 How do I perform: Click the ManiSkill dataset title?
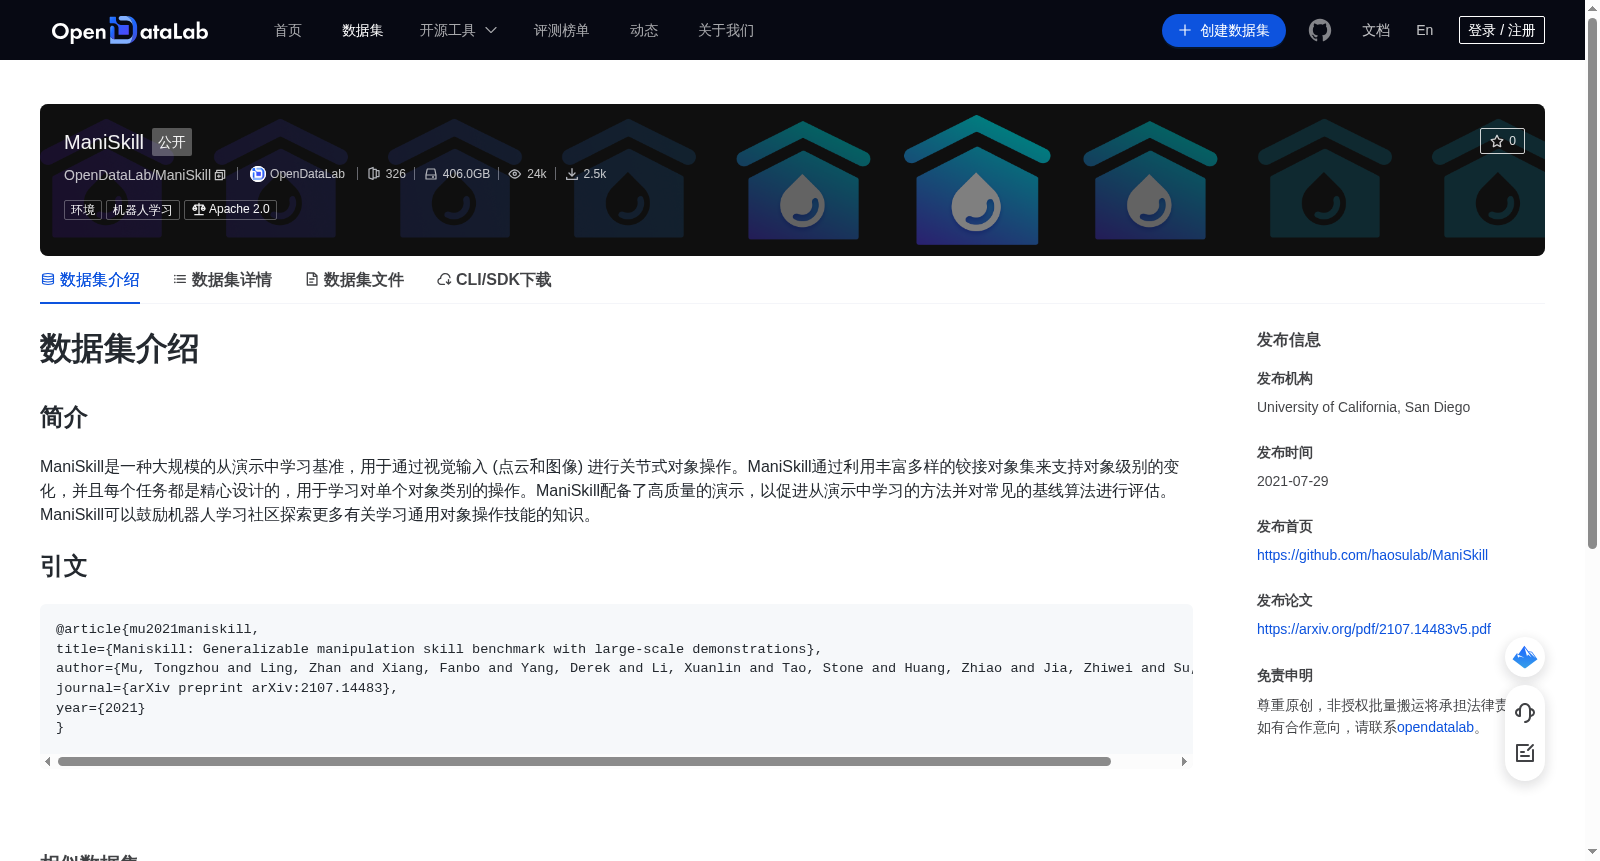[104, 142]
